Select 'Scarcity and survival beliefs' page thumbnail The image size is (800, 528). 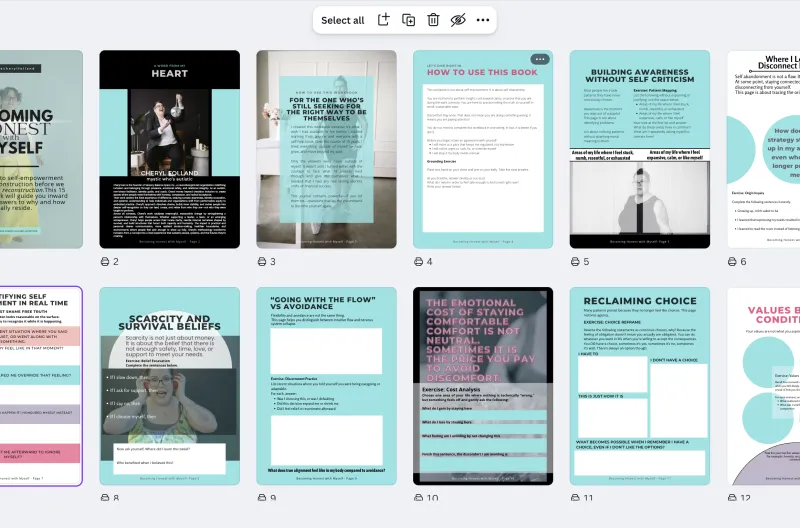pyautogui.click(x=169, y=386)
